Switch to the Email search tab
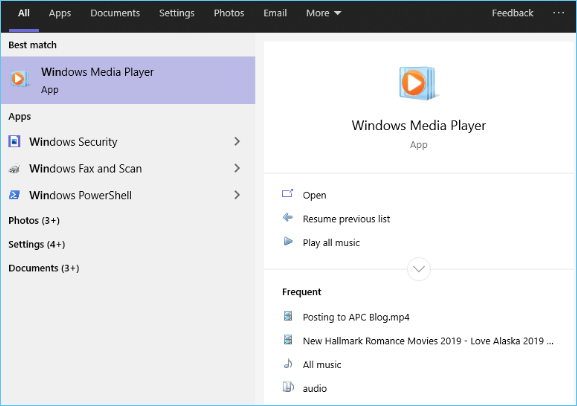The image size is (577, 406). [275, 13]
